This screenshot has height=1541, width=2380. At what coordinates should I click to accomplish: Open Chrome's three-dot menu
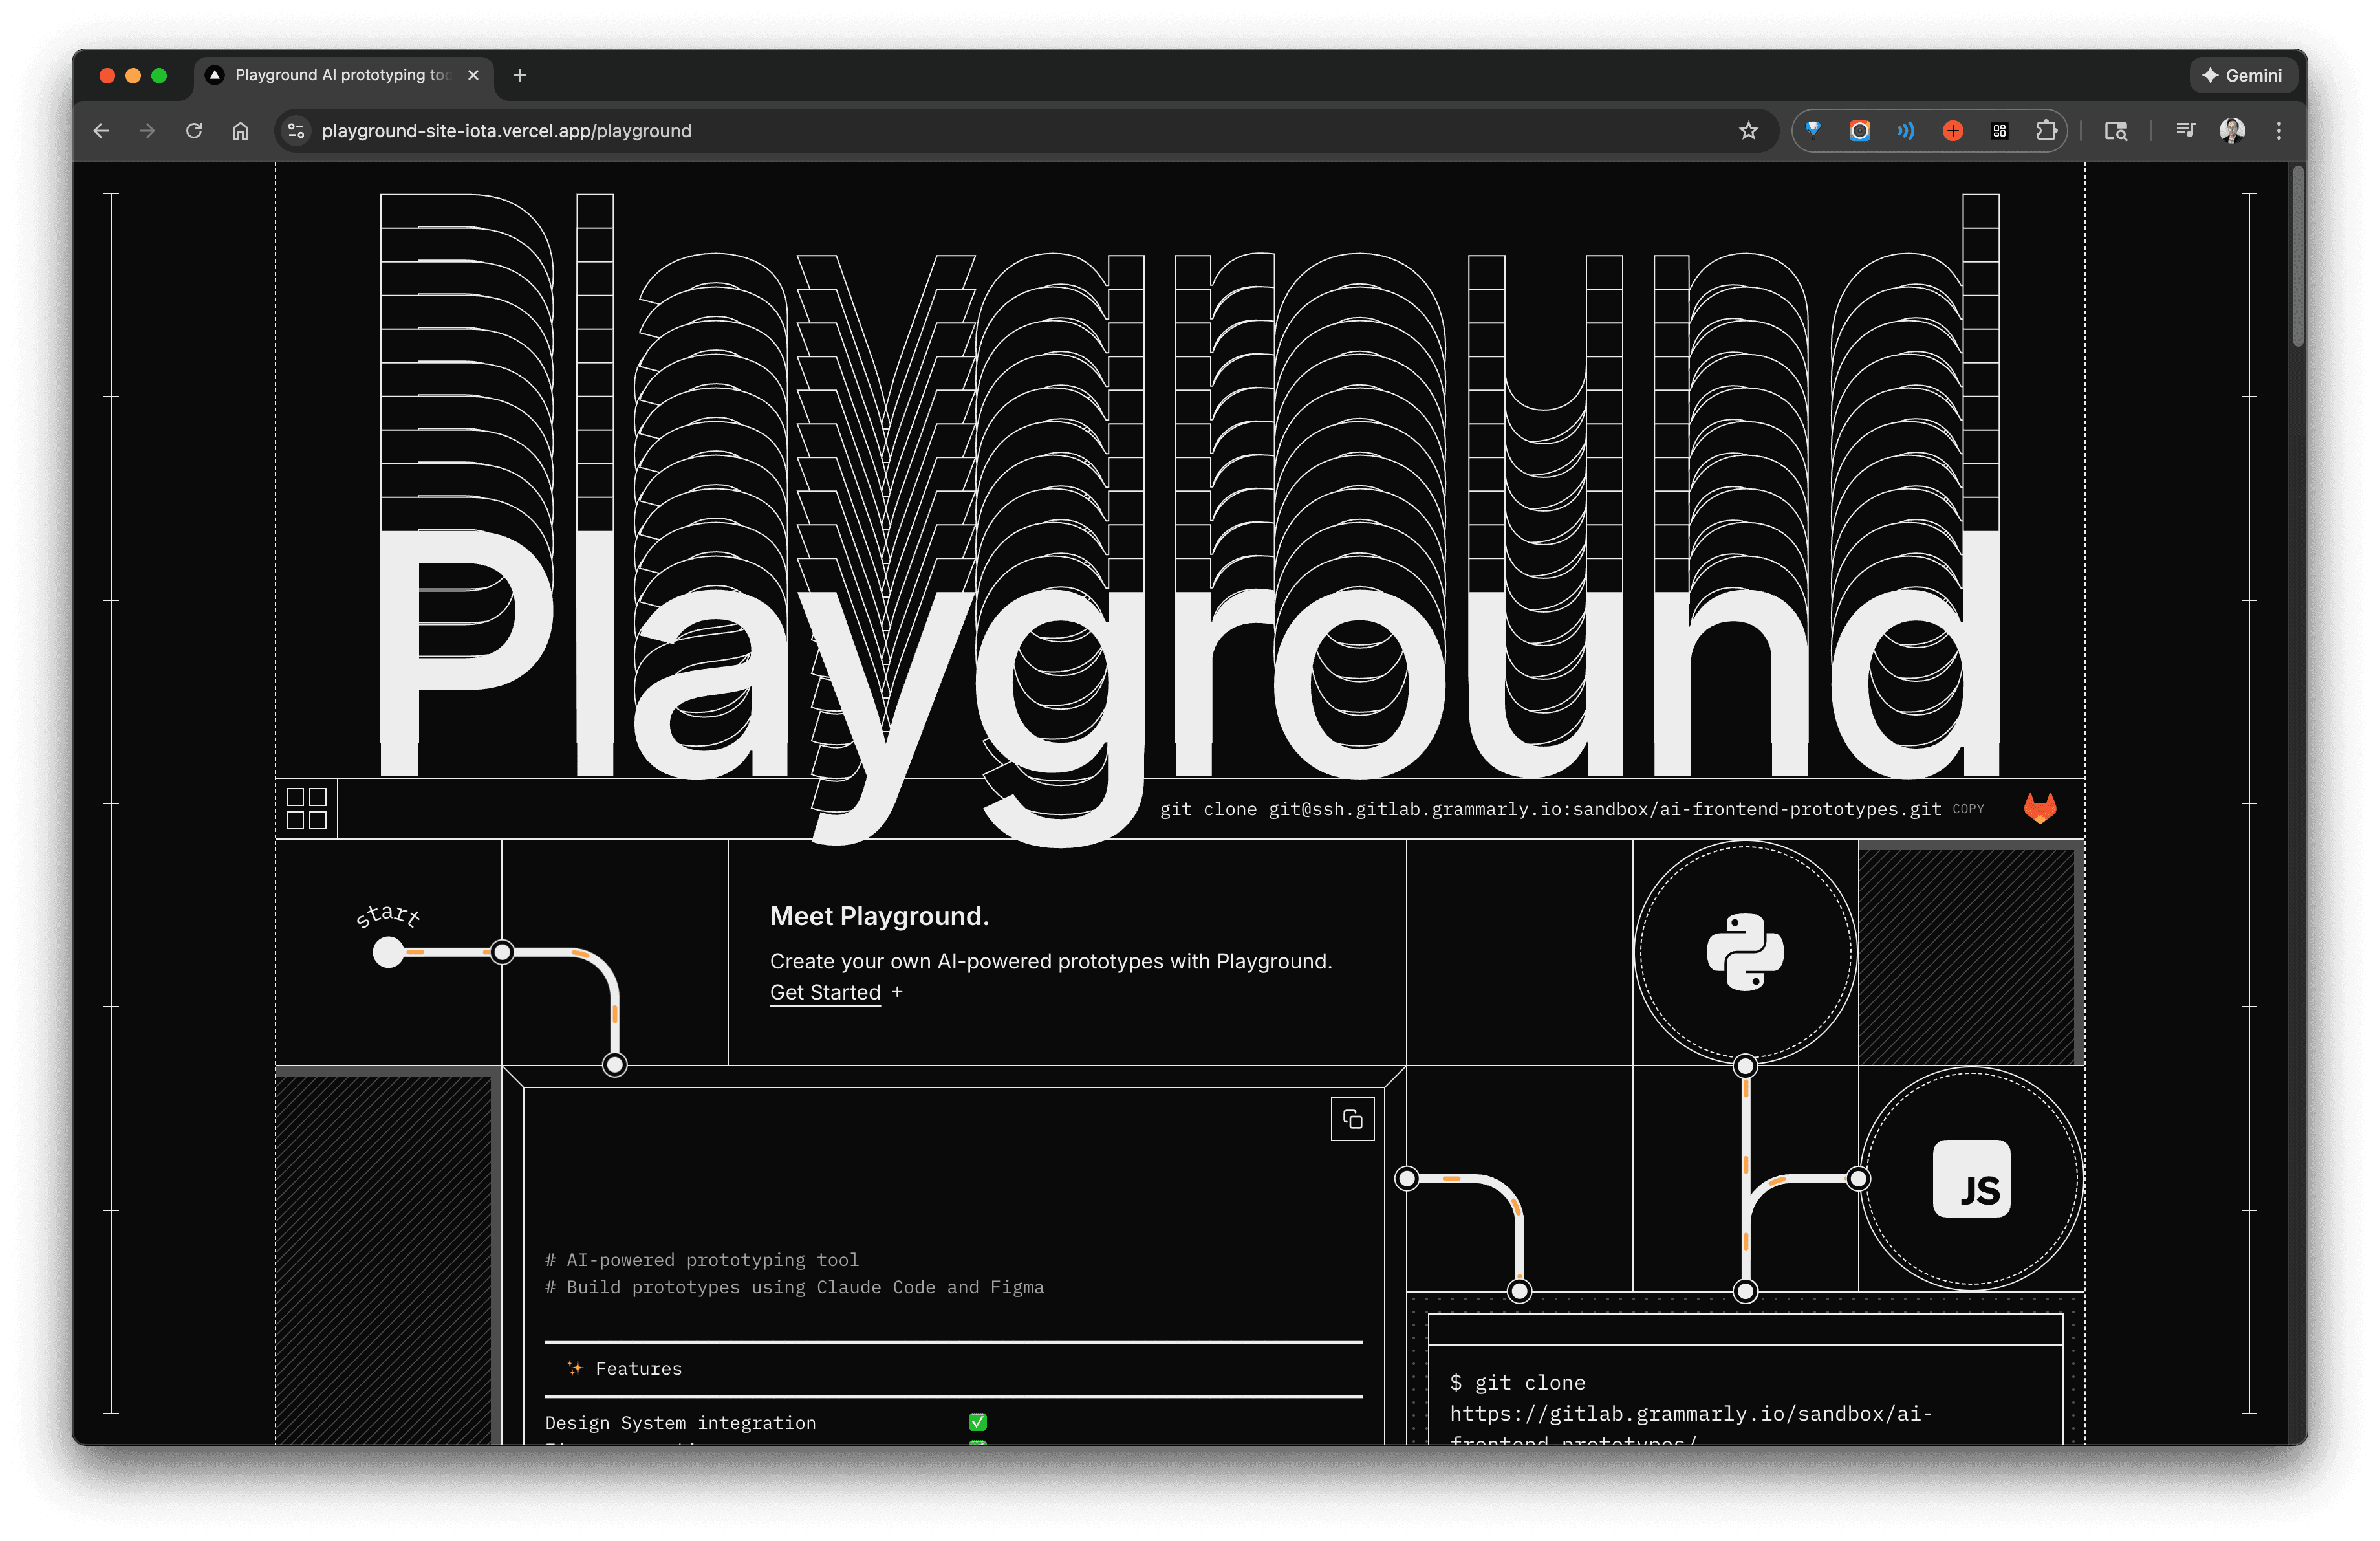point(2279,131)
